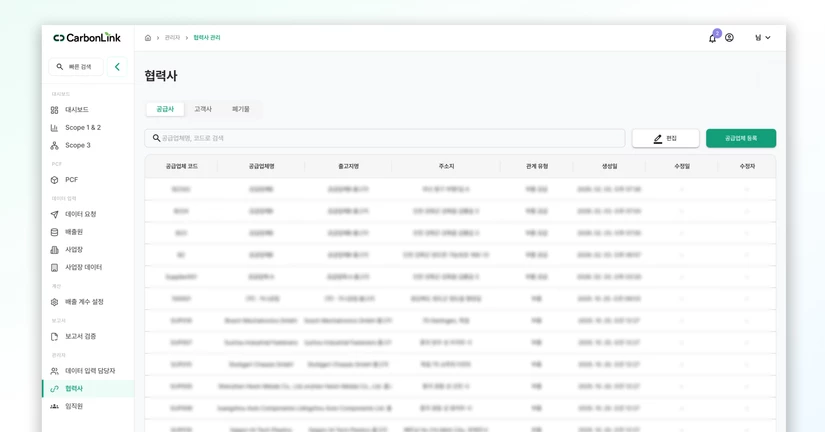Select 데이터 입력 담당자 menu item
Image resolution: width=825 pixels, height=432 pixels.
tap(88, 371)
